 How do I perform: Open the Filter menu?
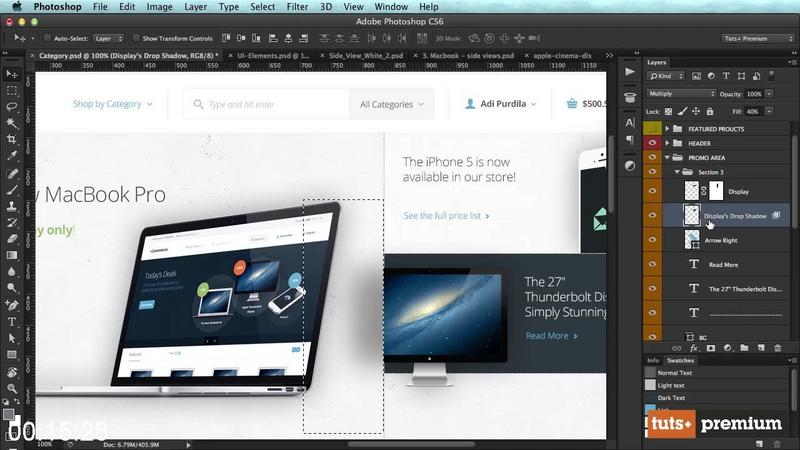[x=297, y=7]
